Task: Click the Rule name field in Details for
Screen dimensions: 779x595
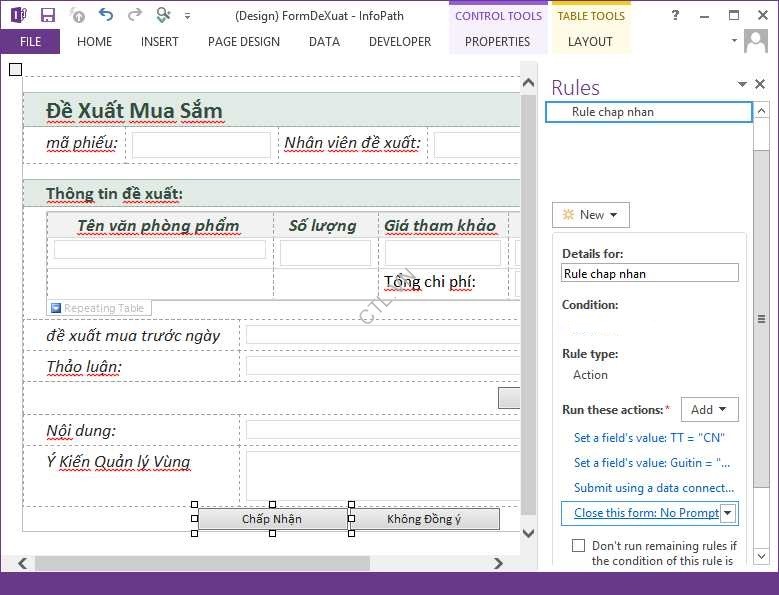Action: click(x=649, y=273)
